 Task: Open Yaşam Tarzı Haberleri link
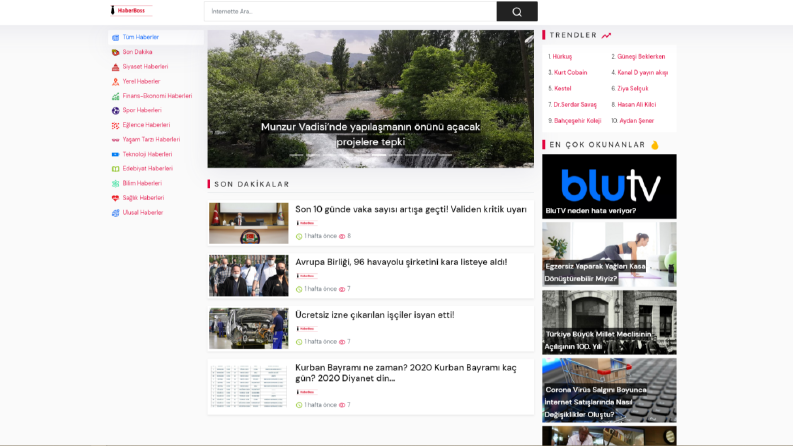click(x=151, y=140)
